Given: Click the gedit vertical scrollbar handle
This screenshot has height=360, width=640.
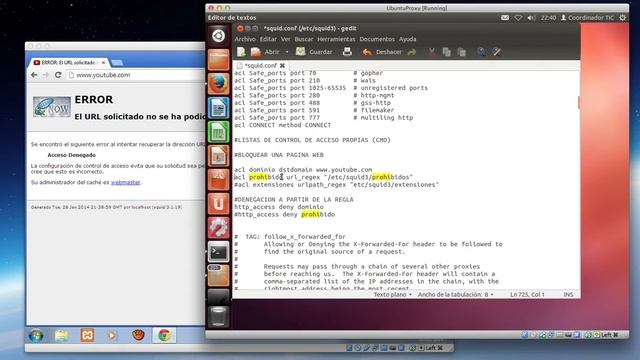Looking at the screenshot, I should point(578,102).
